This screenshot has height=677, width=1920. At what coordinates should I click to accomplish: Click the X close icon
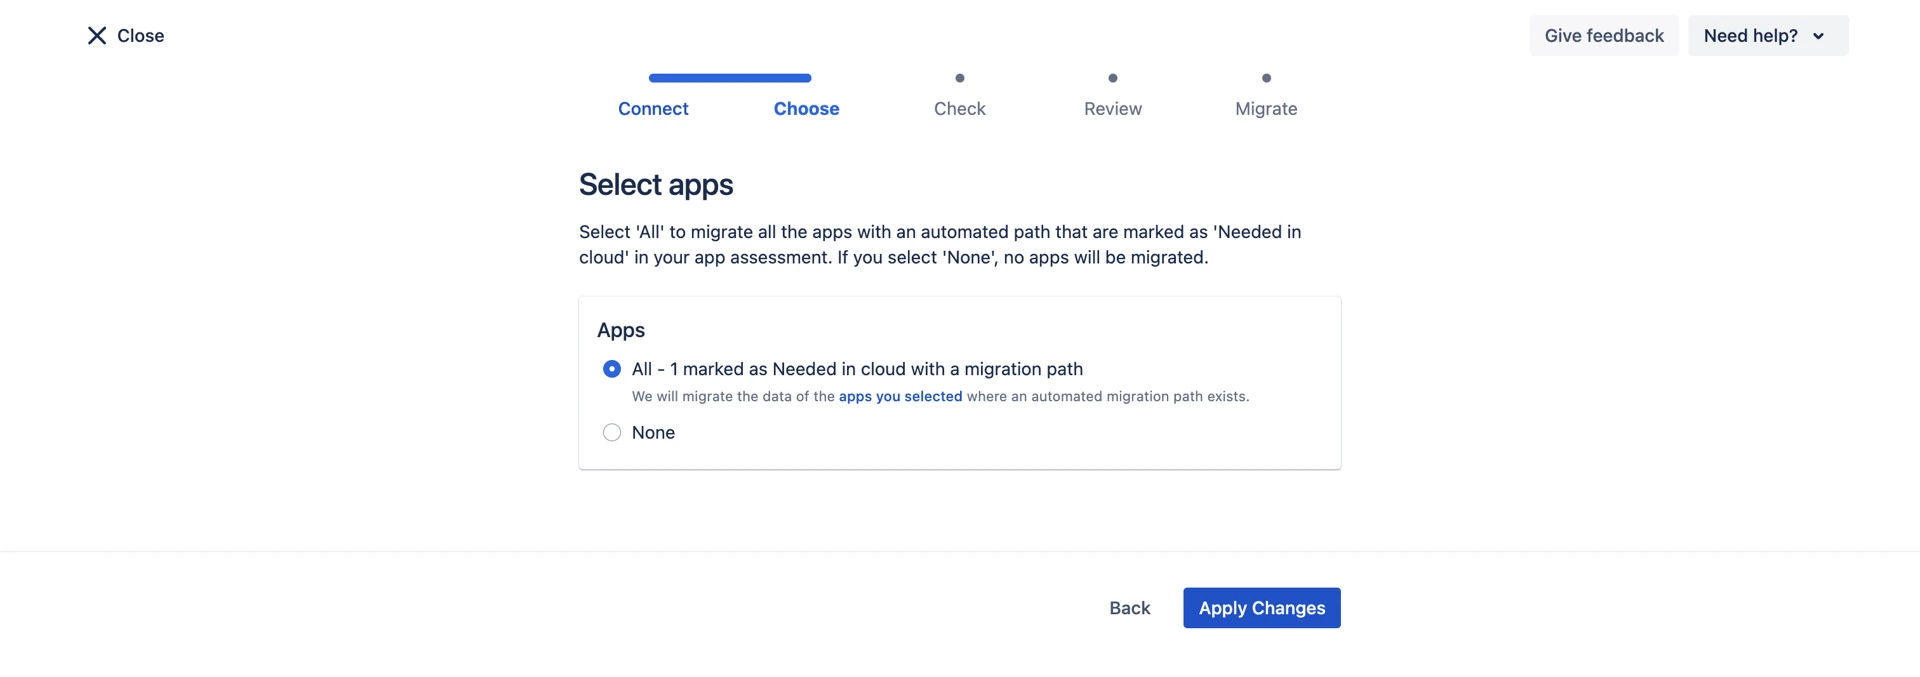click(96, 36)
